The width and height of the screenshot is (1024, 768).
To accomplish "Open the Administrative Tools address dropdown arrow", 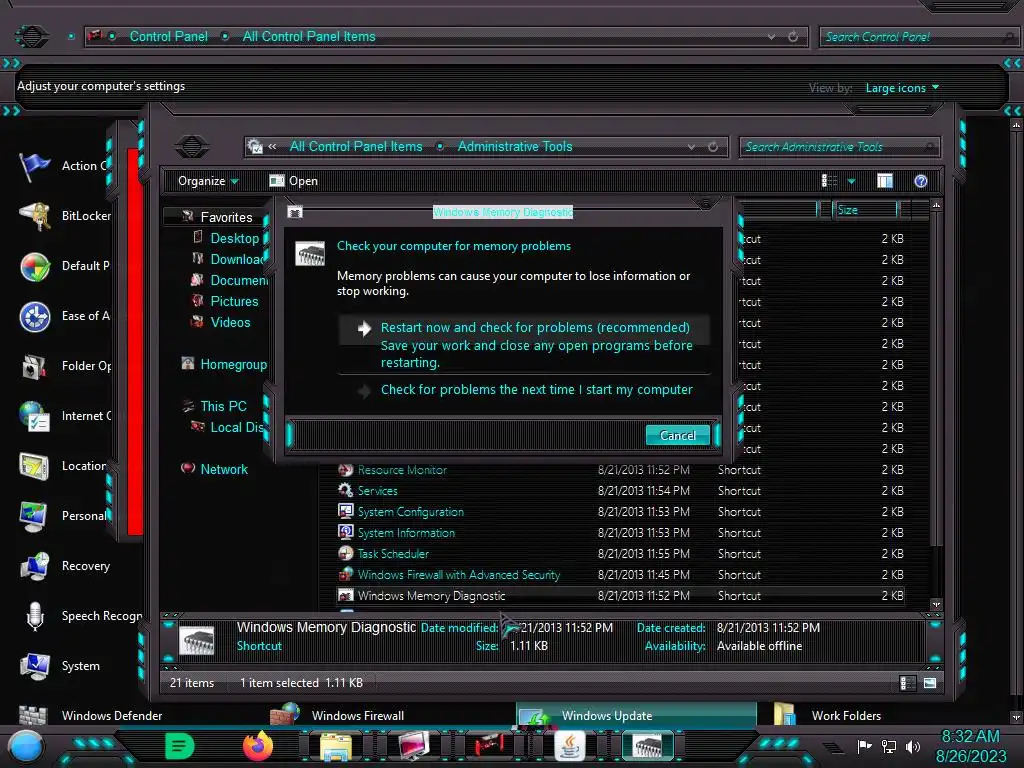I will click(x=691, y=147).
